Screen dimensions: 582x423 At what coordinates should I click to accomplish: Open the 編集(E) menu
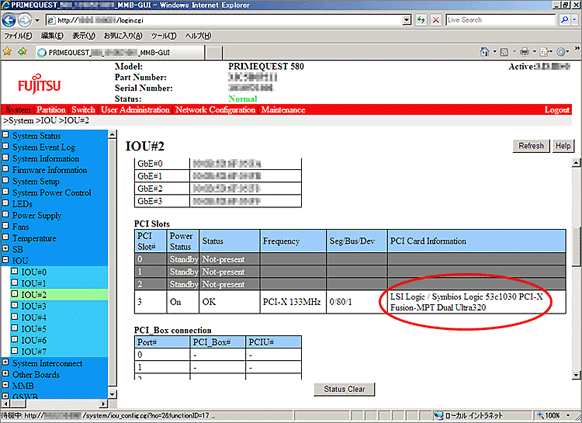coord(52,36)
